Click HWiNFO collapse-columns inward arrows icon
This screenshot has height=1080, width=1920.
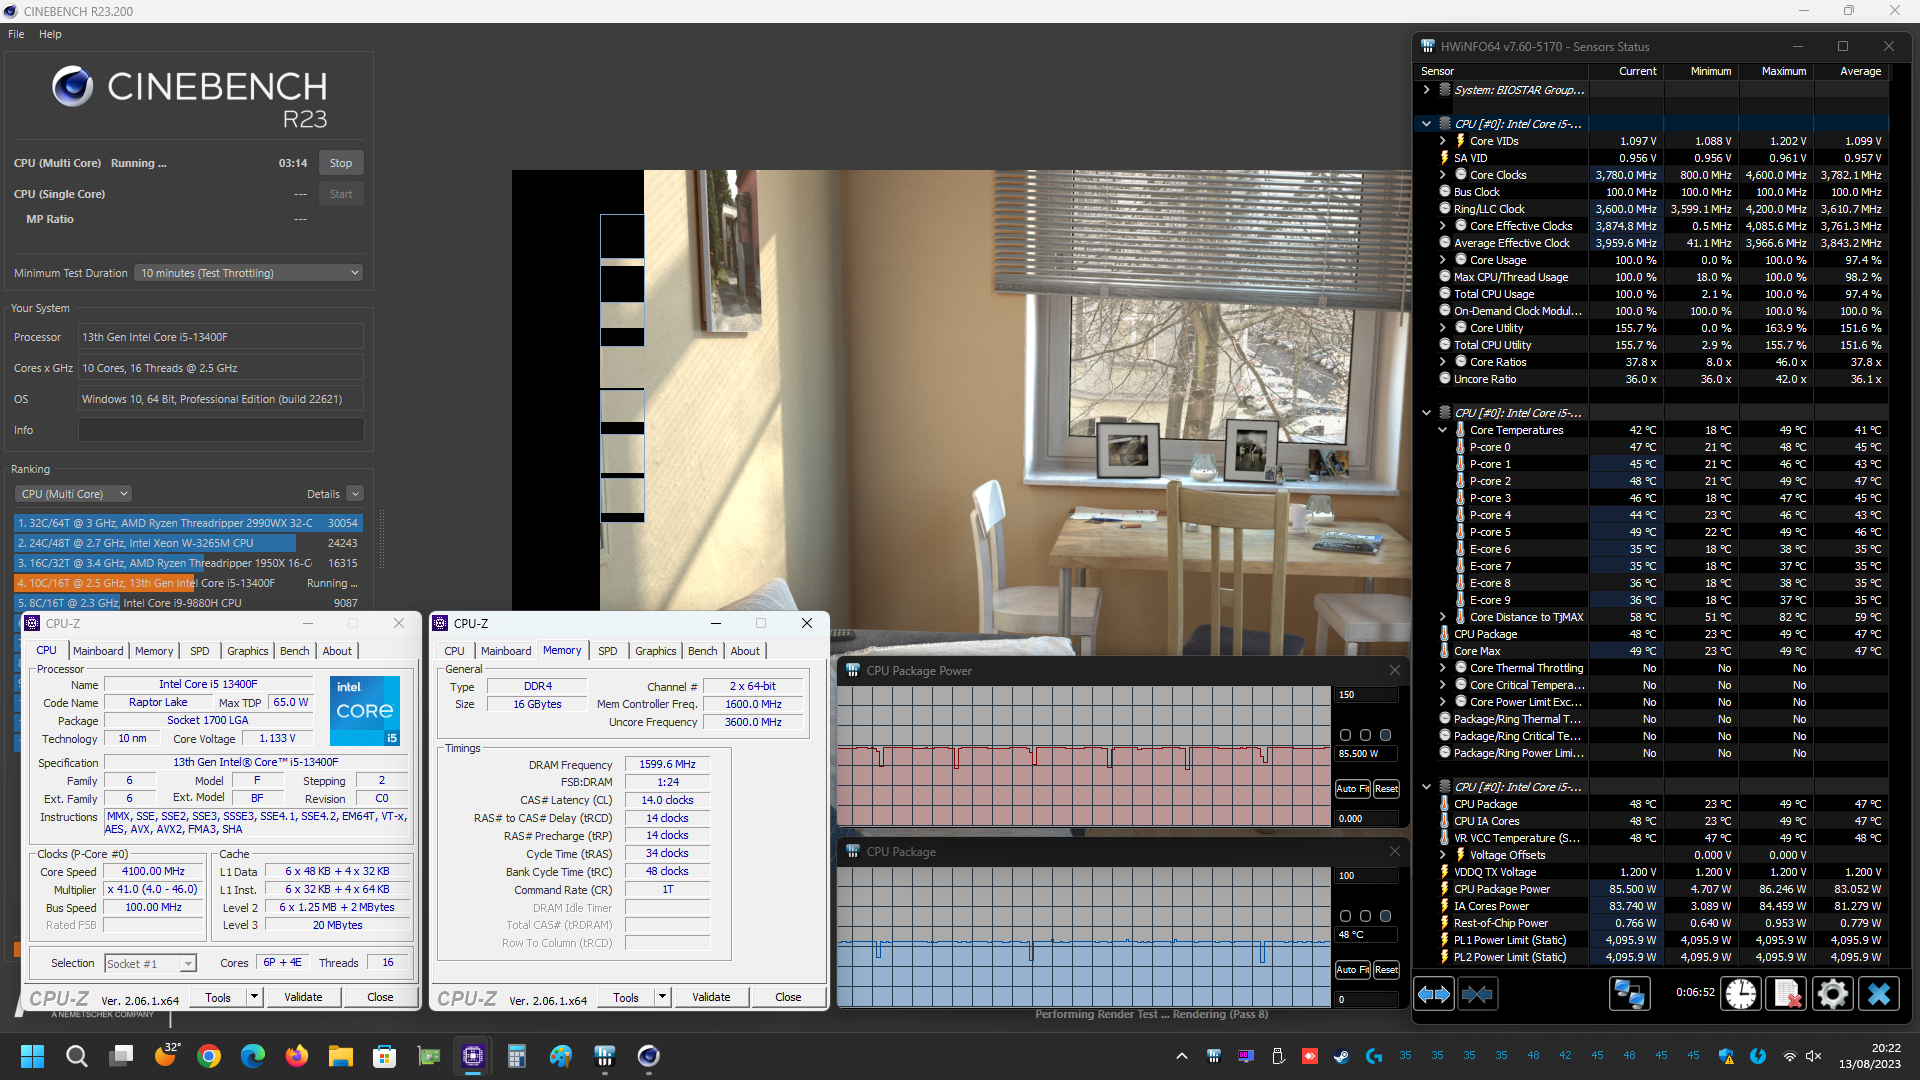(1477, 994)
